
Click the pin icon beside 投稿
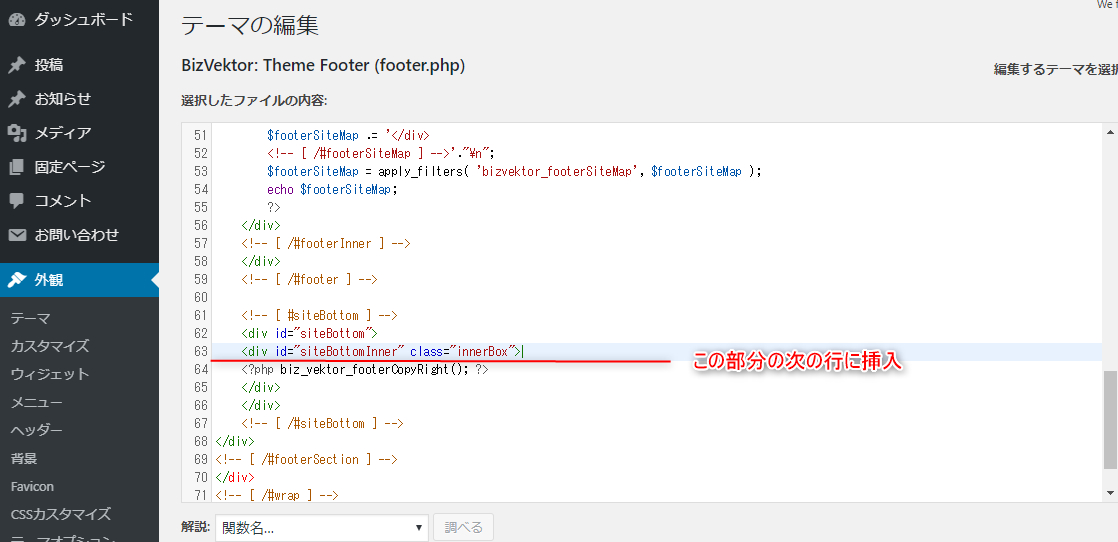(x=17, y=65)
